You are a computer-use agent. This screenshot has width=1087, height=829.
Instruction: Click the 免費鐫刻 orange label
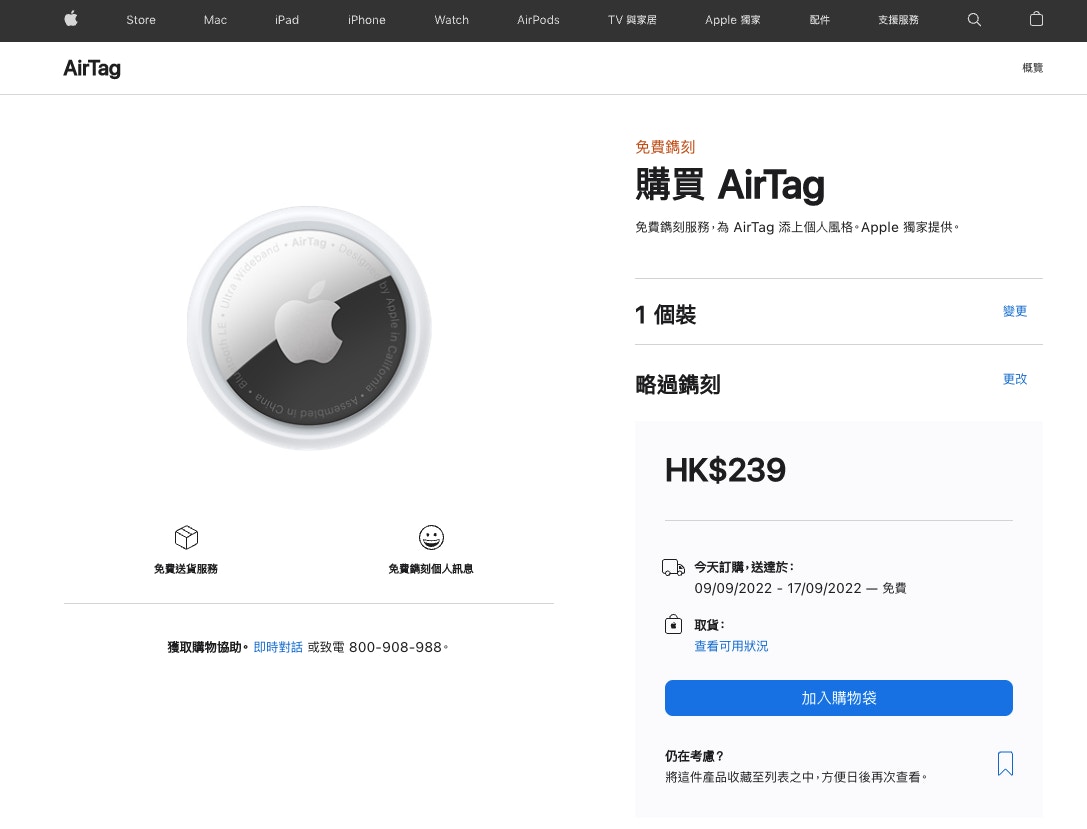click(x=665, y=147)
